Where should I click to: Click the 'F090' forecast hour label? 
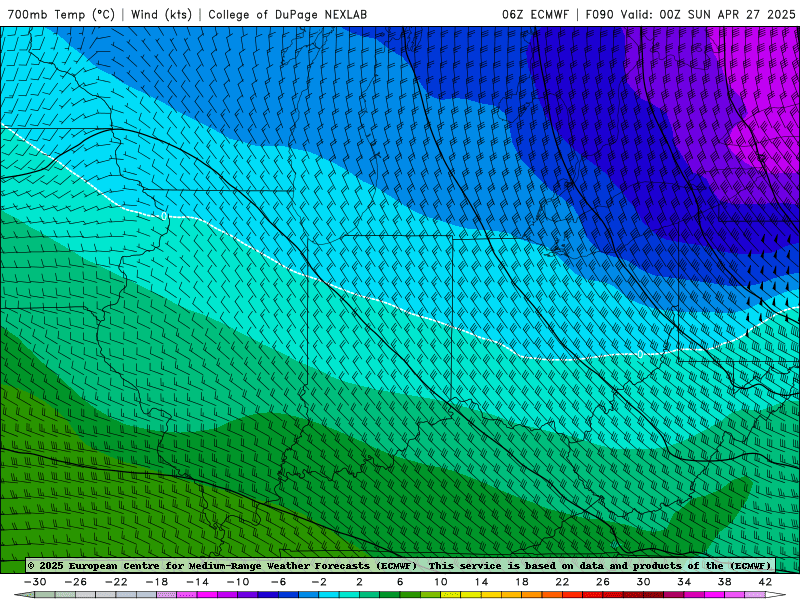[x=599, y=14]
